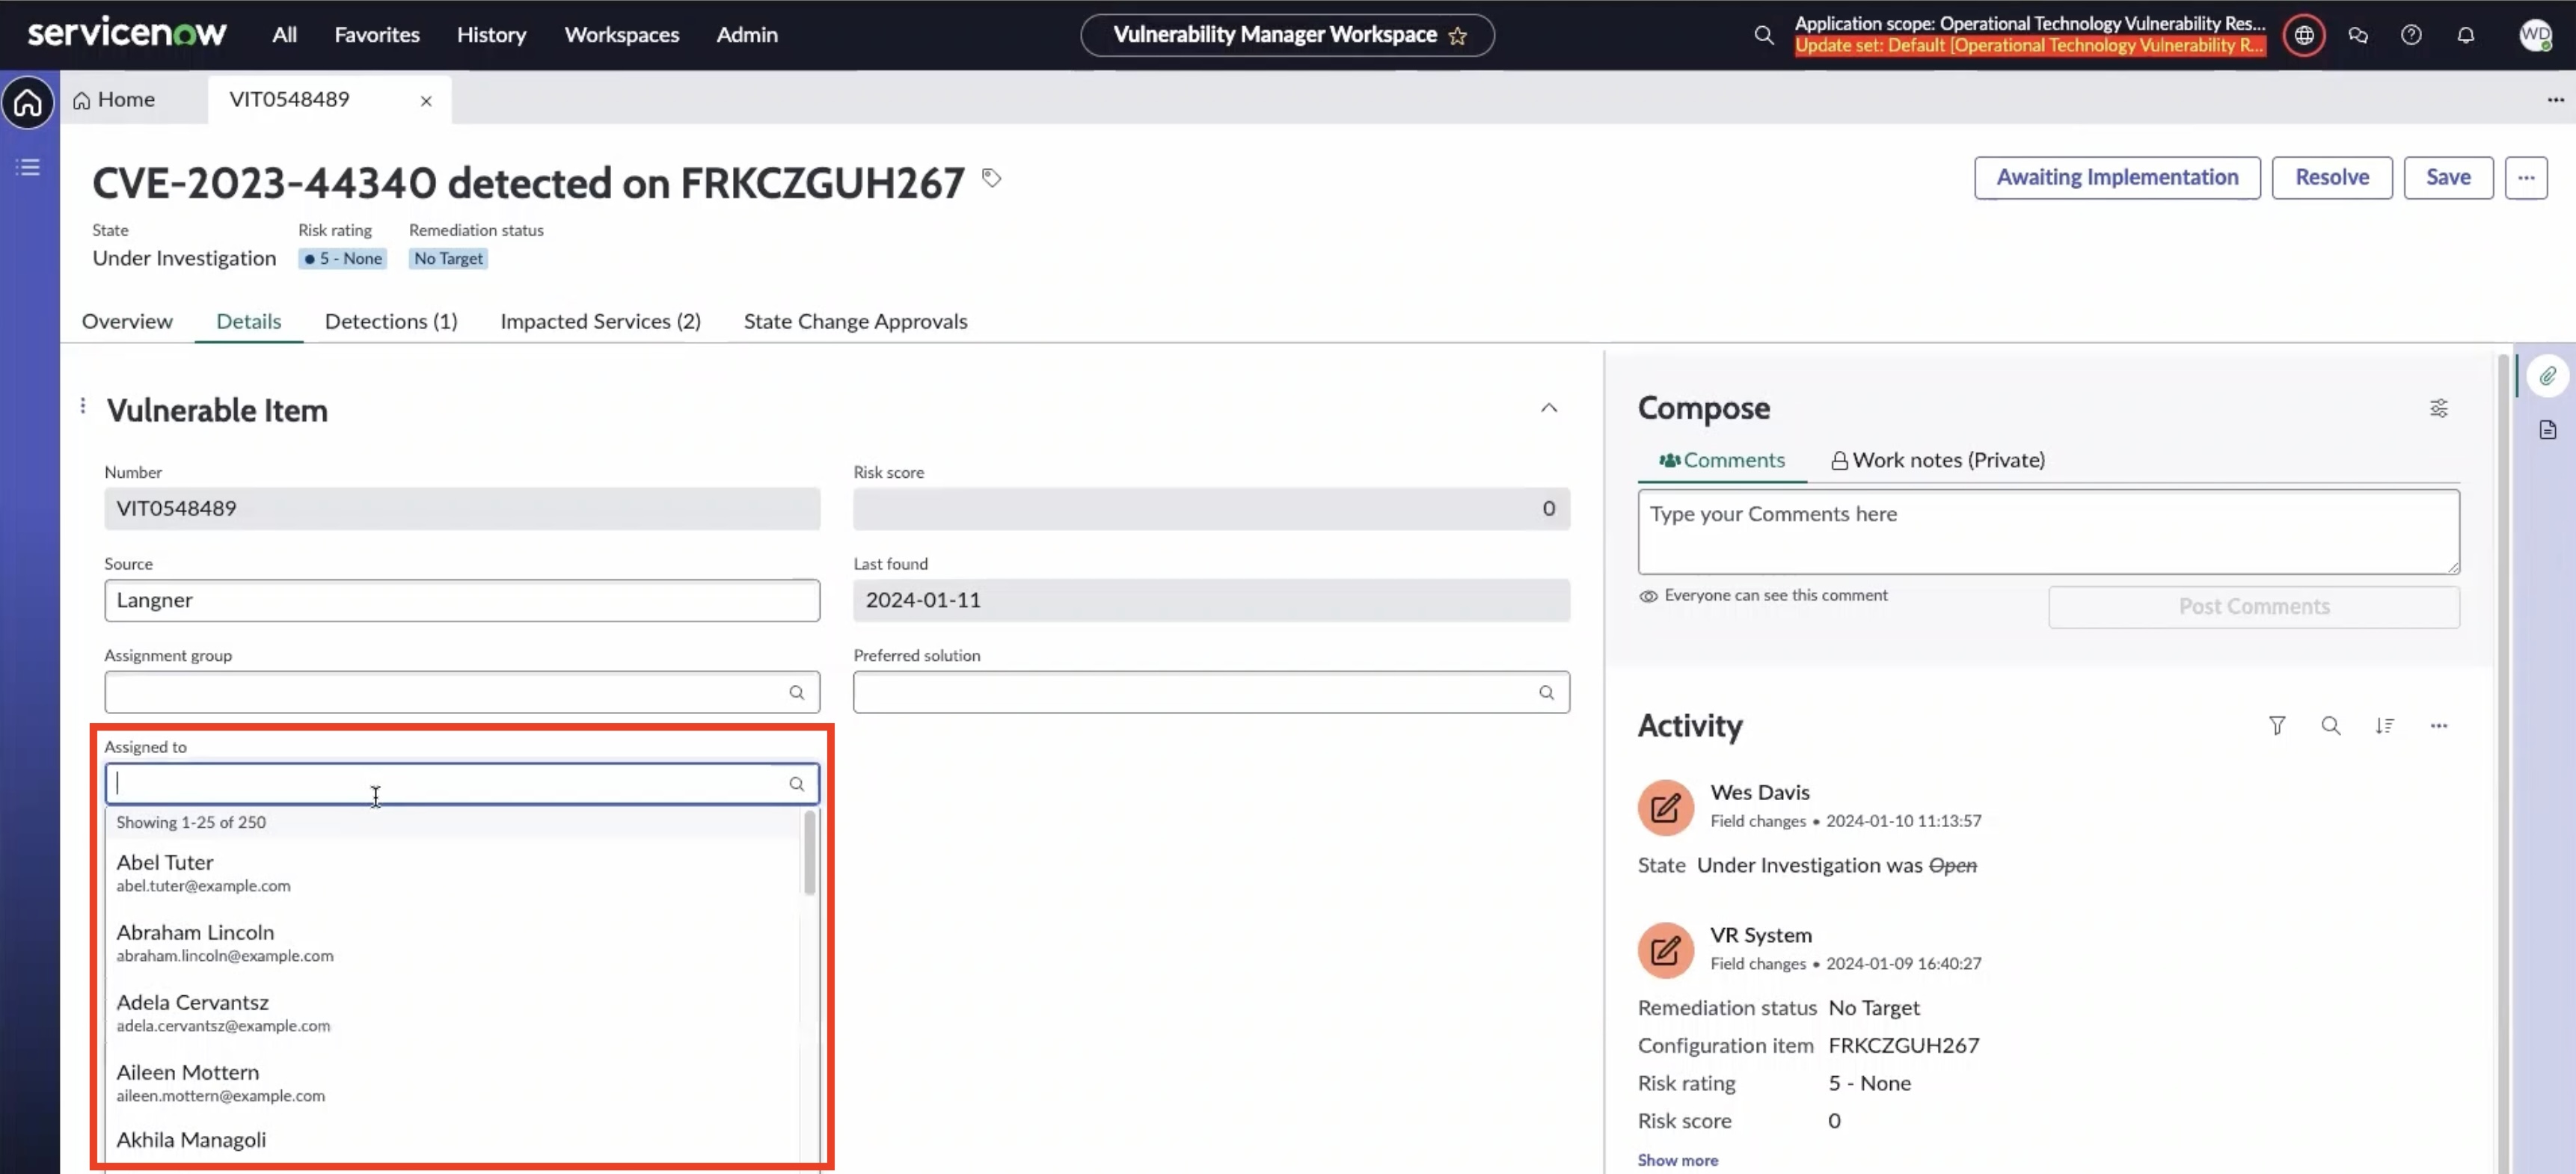Screen dimensions: 2576x1174
Task: Filter the Activity stream
Action: 2277,726
